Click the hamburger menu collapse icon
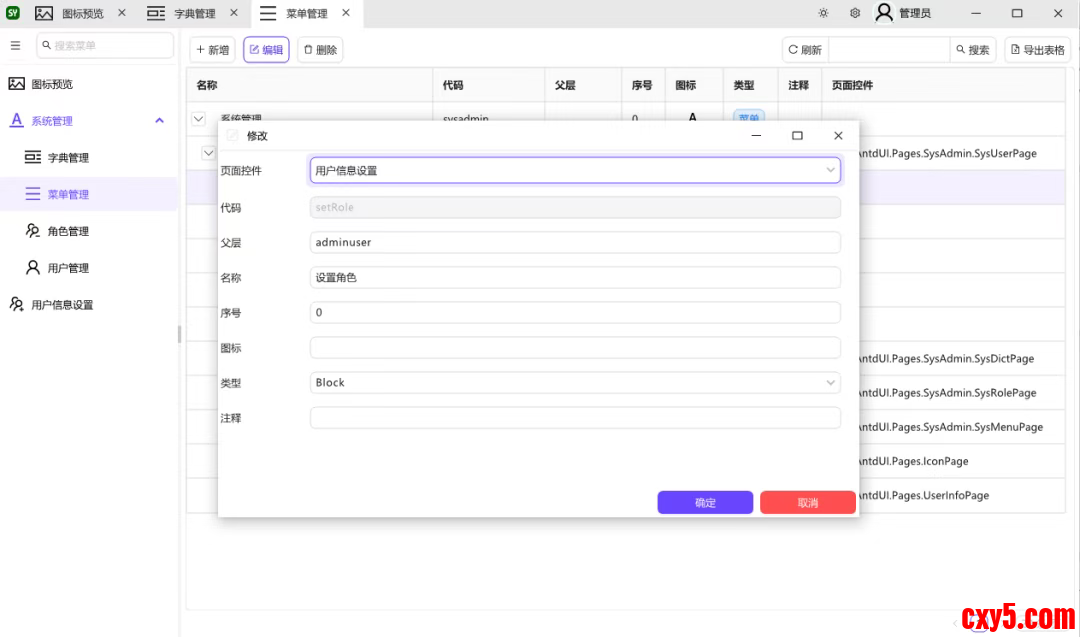 click(15, 46)
